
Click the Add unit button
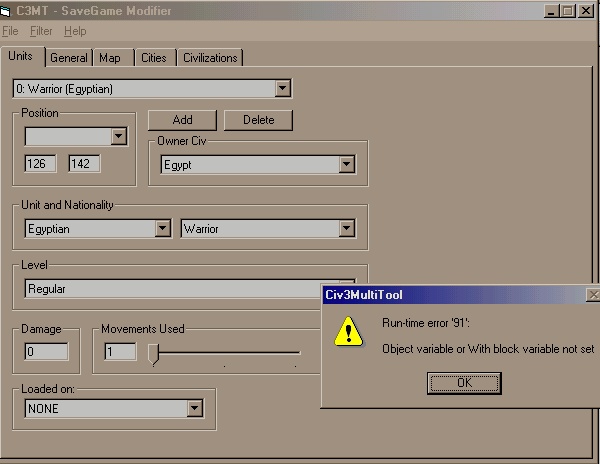pyautogui.click(x=182, y=120)
